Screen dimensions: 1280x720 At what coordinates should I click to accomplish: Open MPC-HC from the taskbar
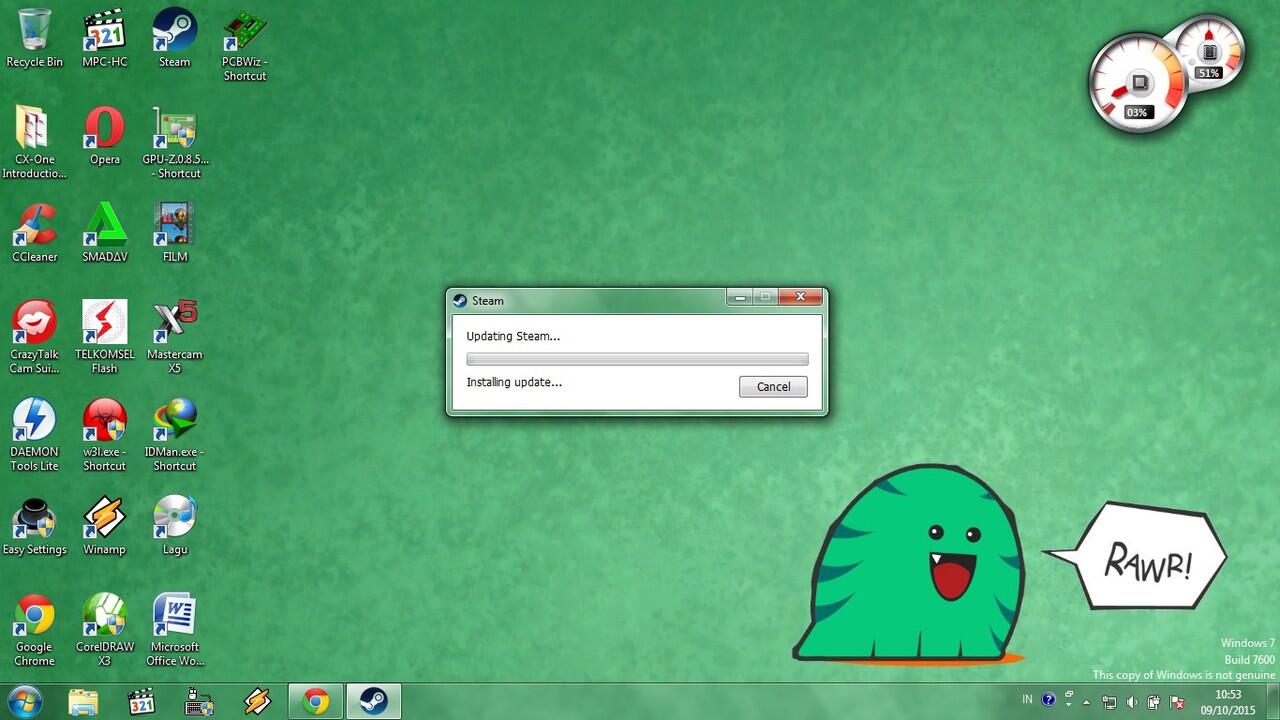(142, 702)
